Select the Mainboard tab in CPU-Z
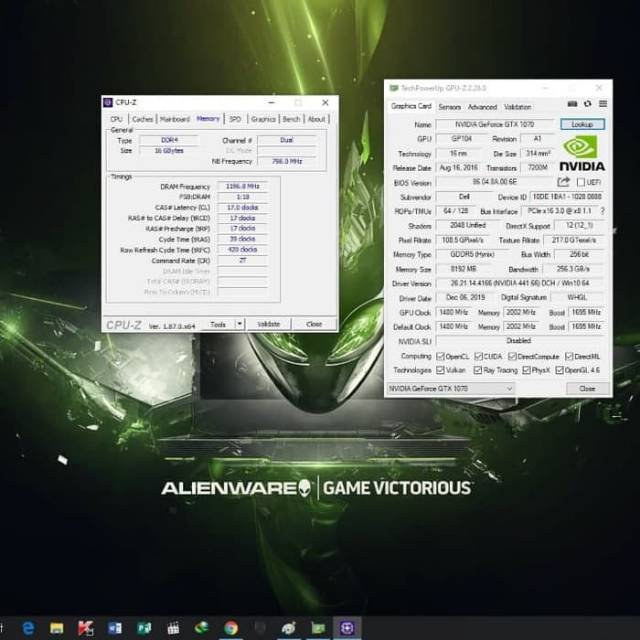Image resolution: width=640 pixels, height=640 pixels. (x=174, y=119)
